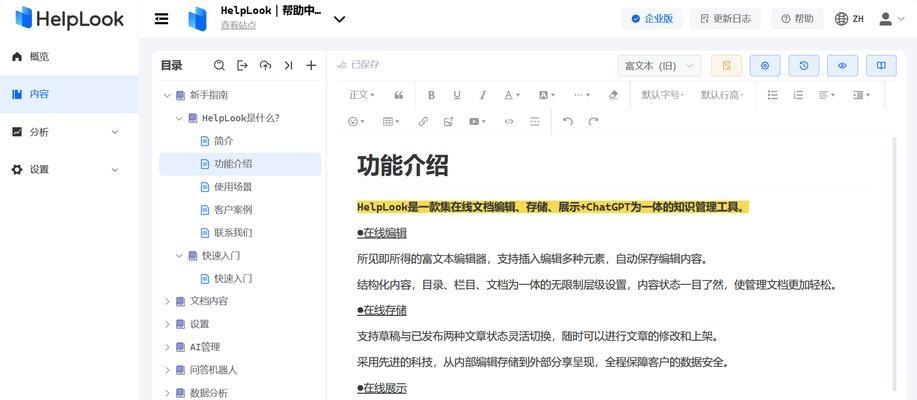This screenshot has width=917, height=400.
Task: Open the indent options dropdown
Action: pyautogui.click(x=861, y=95)
